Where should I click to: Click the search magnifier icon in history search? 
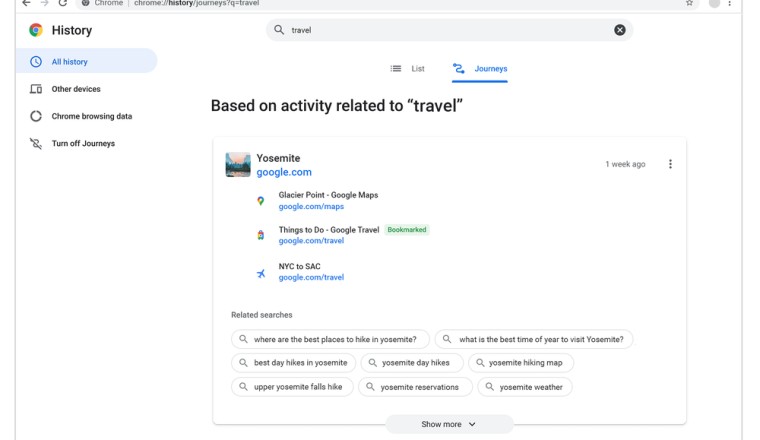click(279, 30)
